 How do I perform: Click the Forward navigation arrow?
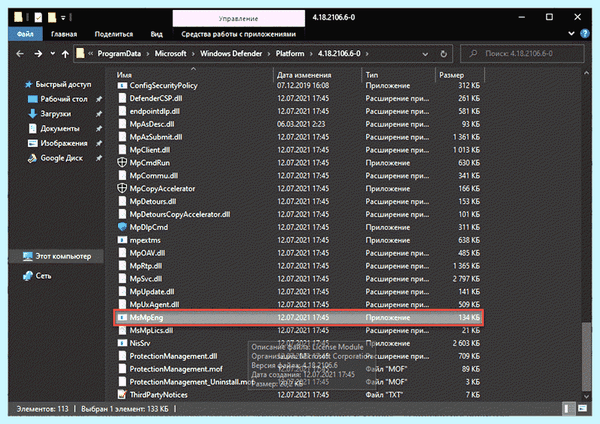(38, 54)
